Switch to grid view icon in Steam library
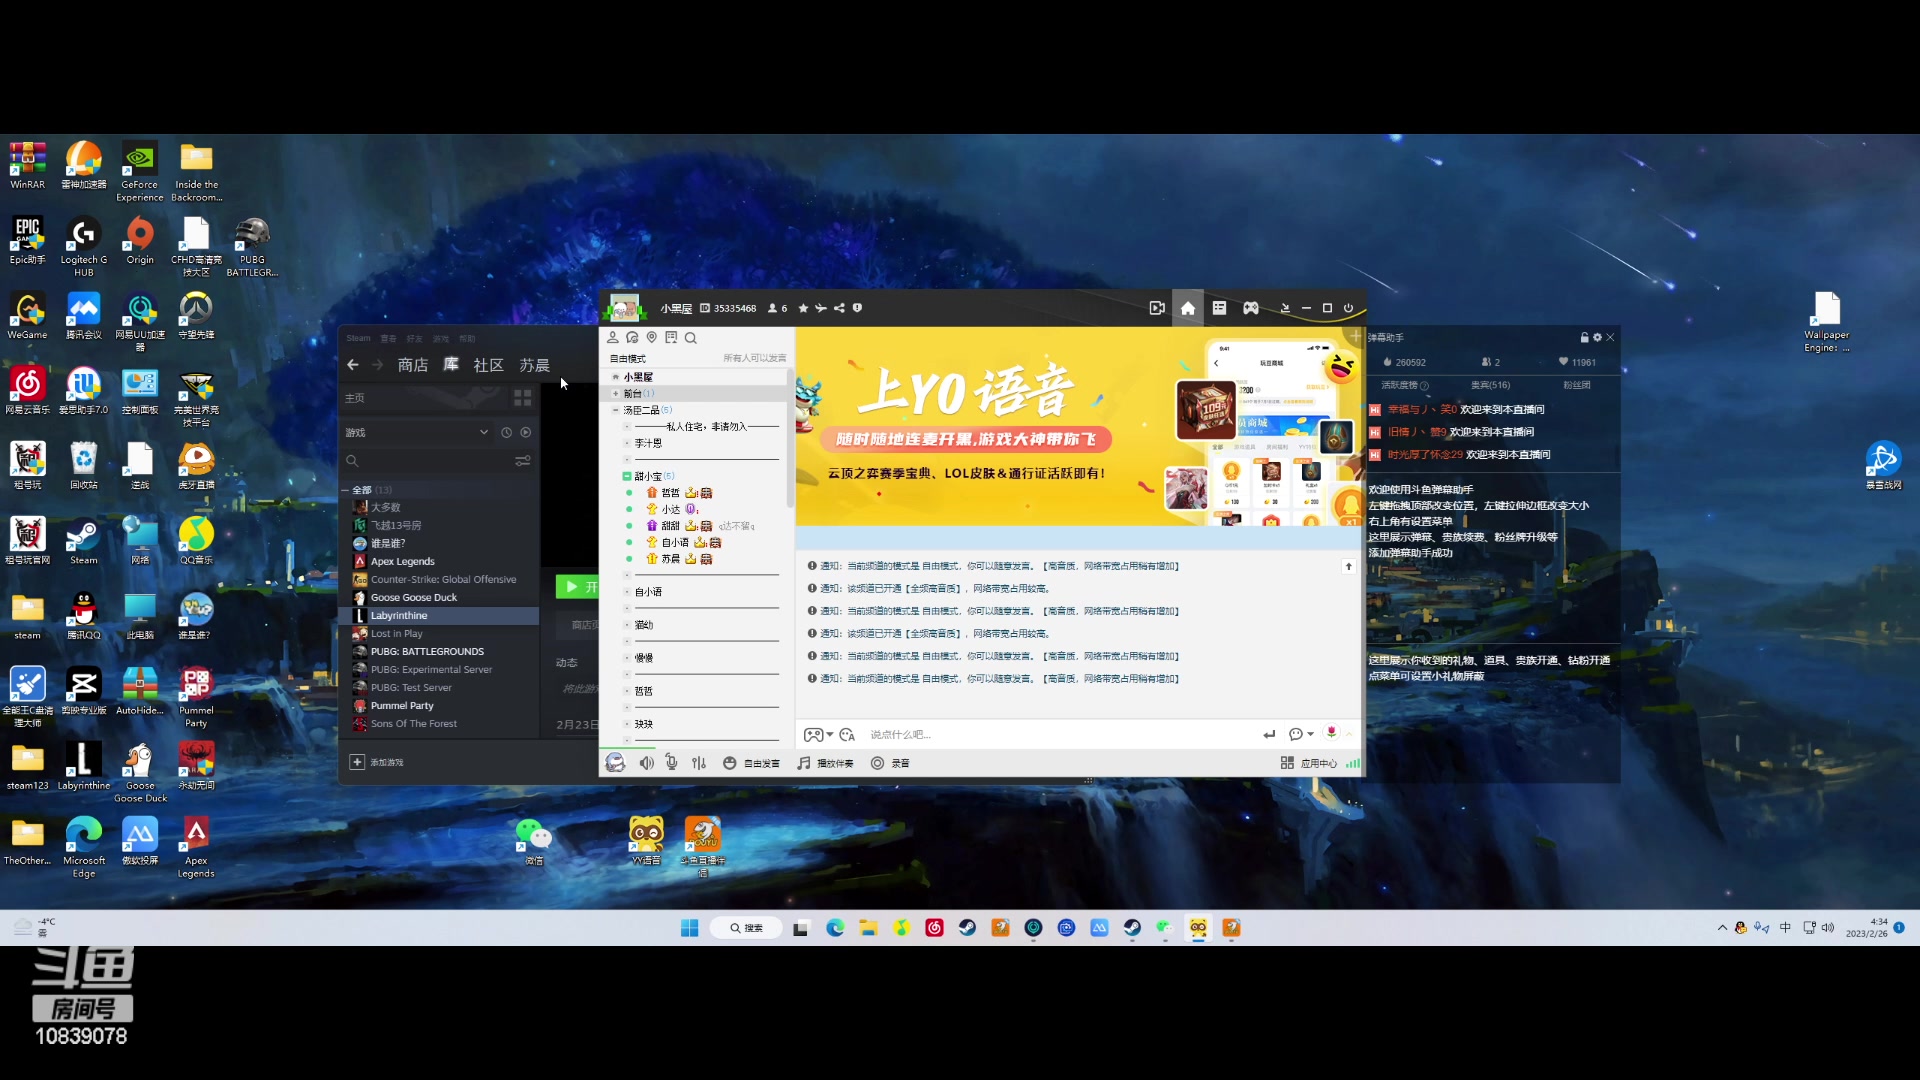This screenshot has height=1080, width=1920. pyautogui.click(x=523, y=398)
